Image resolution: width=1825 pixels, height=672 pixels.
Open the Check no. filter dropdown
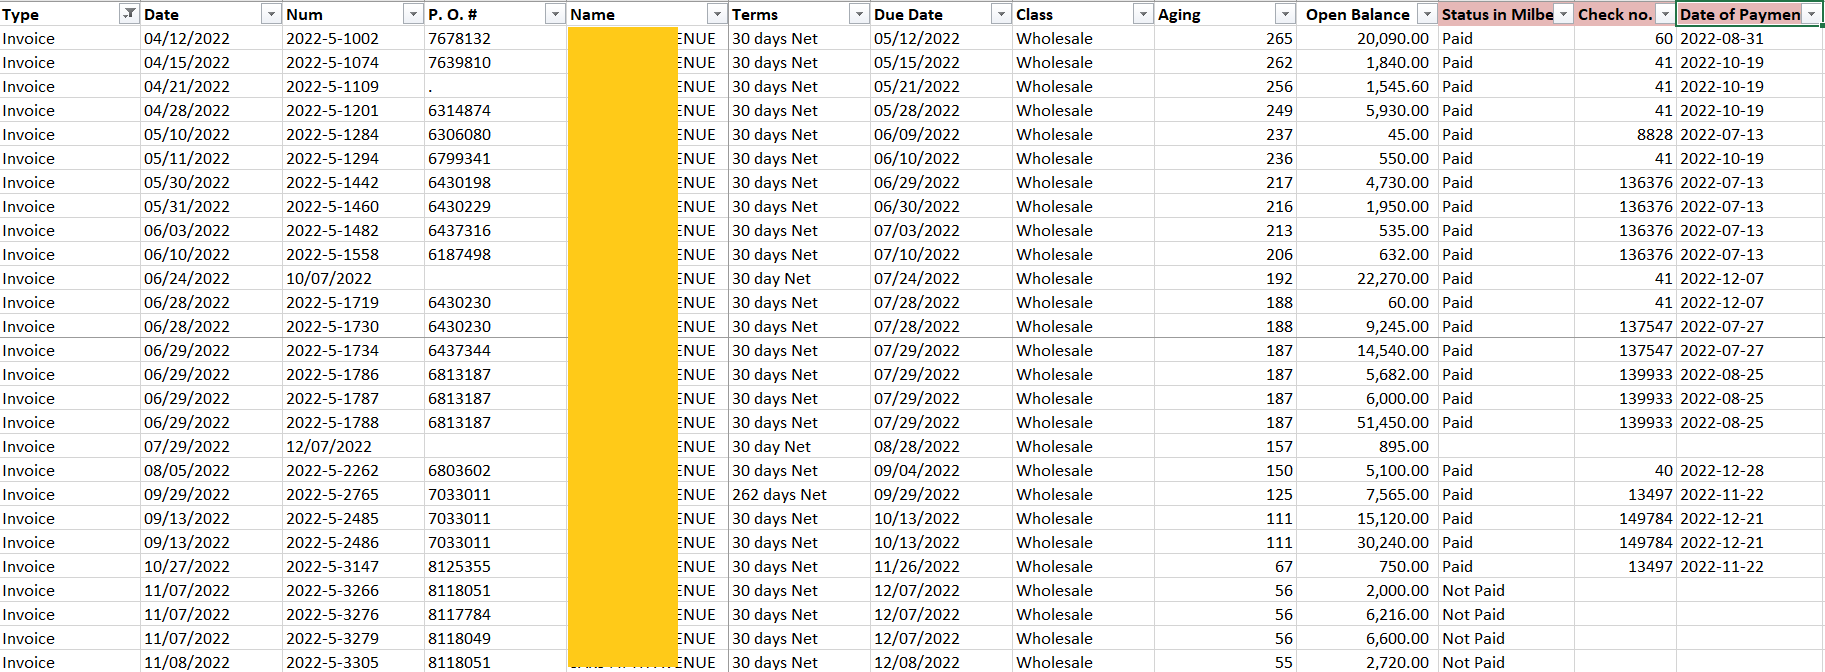tap(1665, 14)
